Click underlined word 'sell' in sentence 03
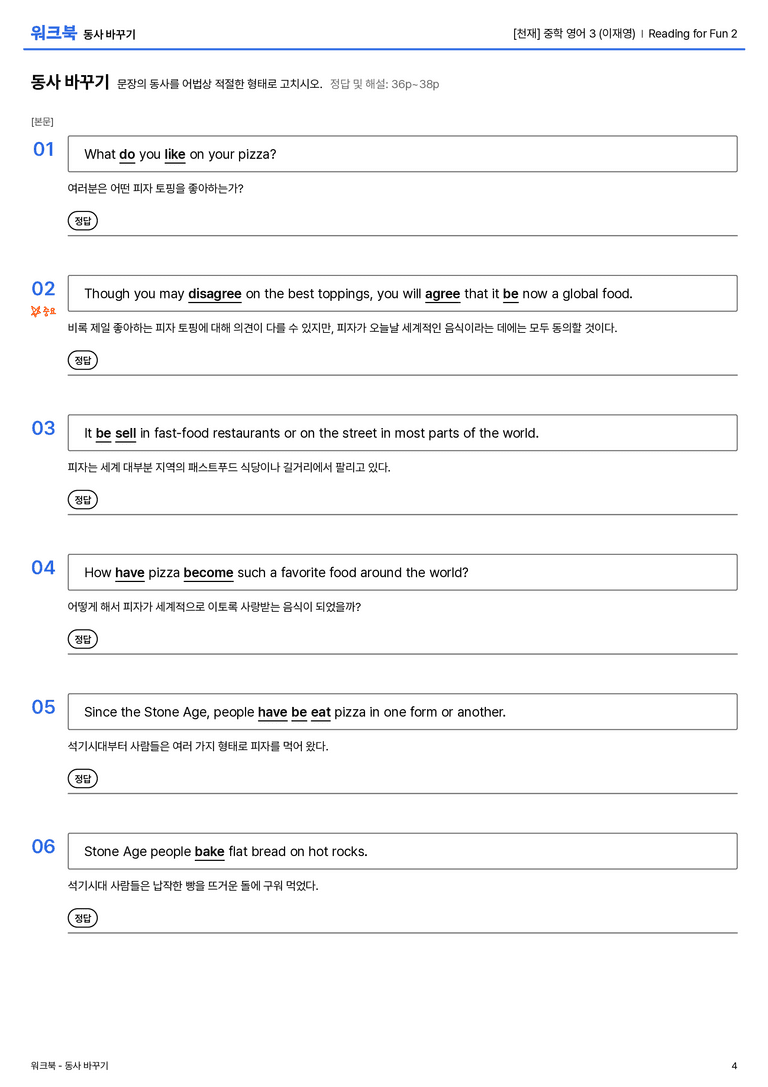 point(125,433)
